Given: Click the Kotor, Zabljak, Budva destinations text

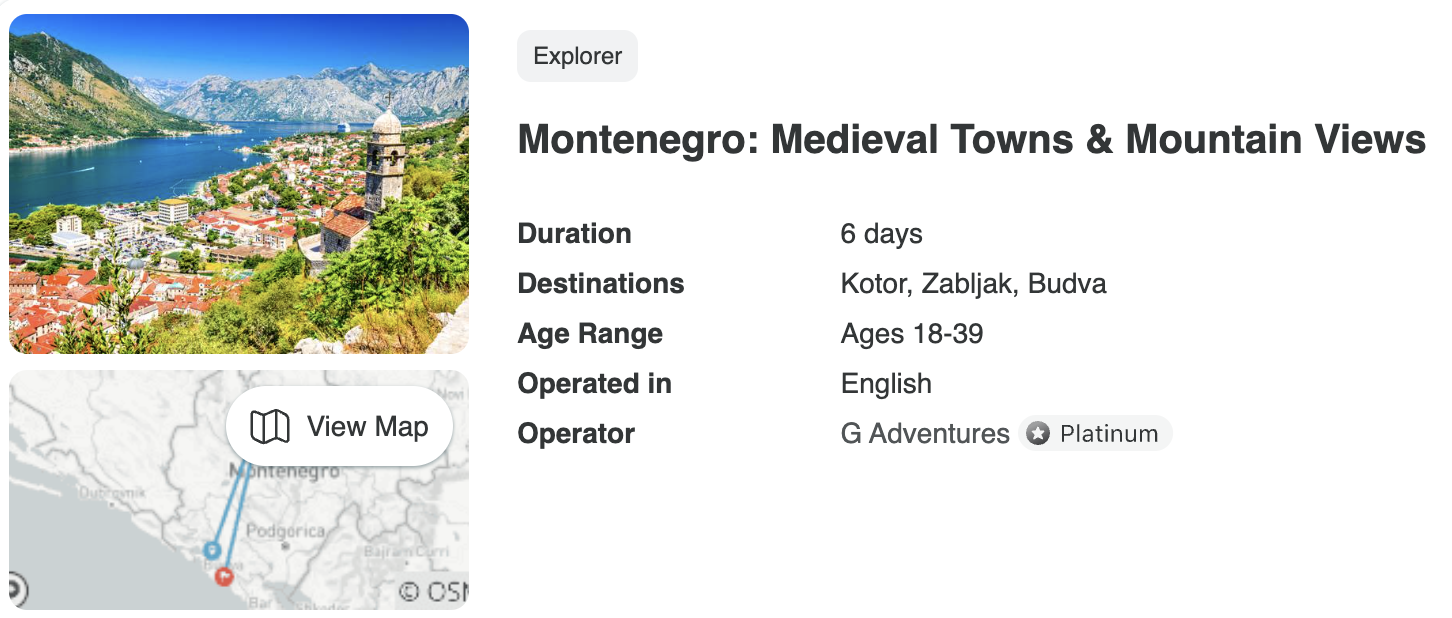Looking at the screenshot, I should 973,284.
